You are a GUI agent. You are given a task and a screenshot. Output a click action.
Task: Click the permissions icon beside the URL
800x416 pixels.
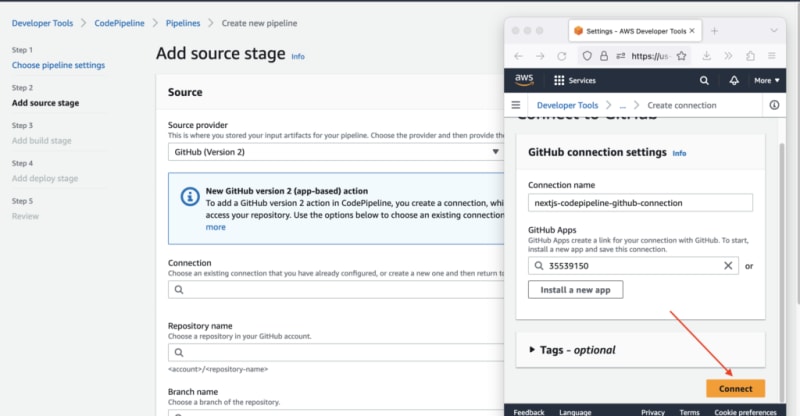620,56
